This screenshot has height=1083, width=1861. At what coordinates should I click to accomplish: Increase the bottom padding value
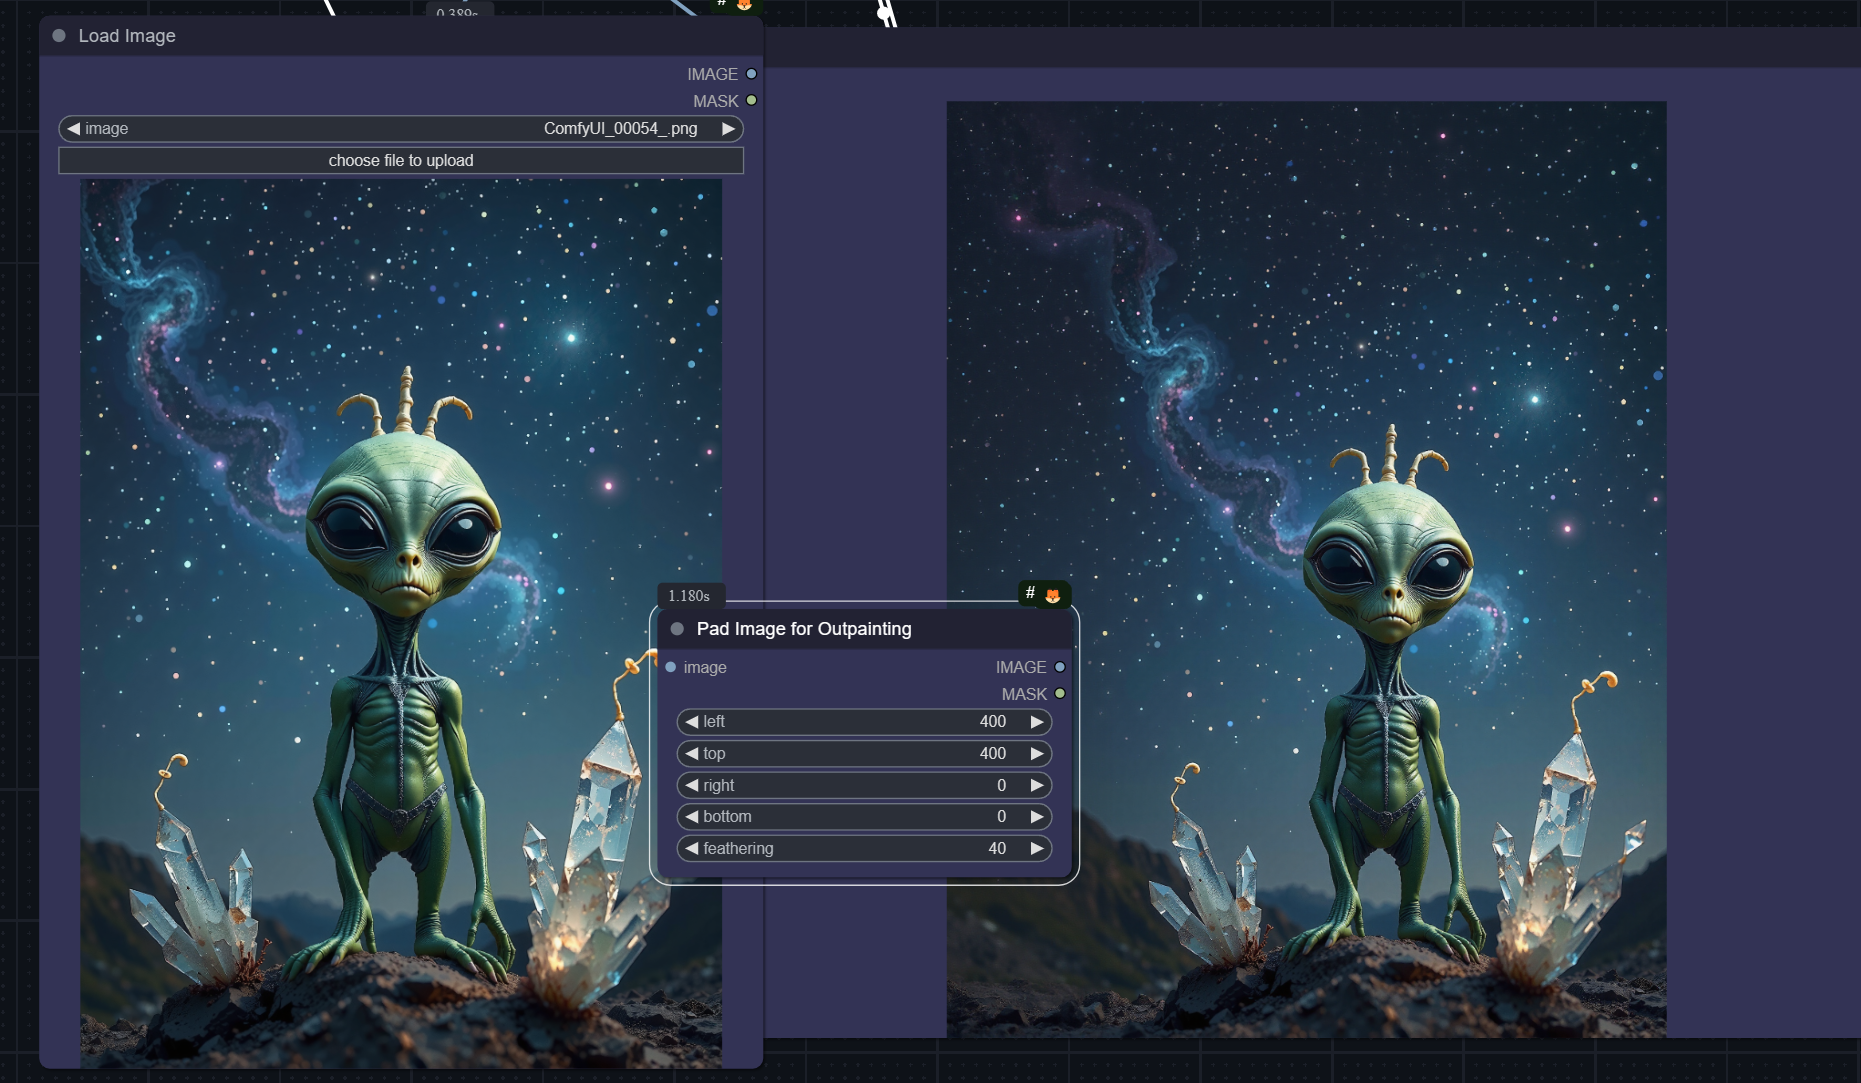coord(1037,817)
